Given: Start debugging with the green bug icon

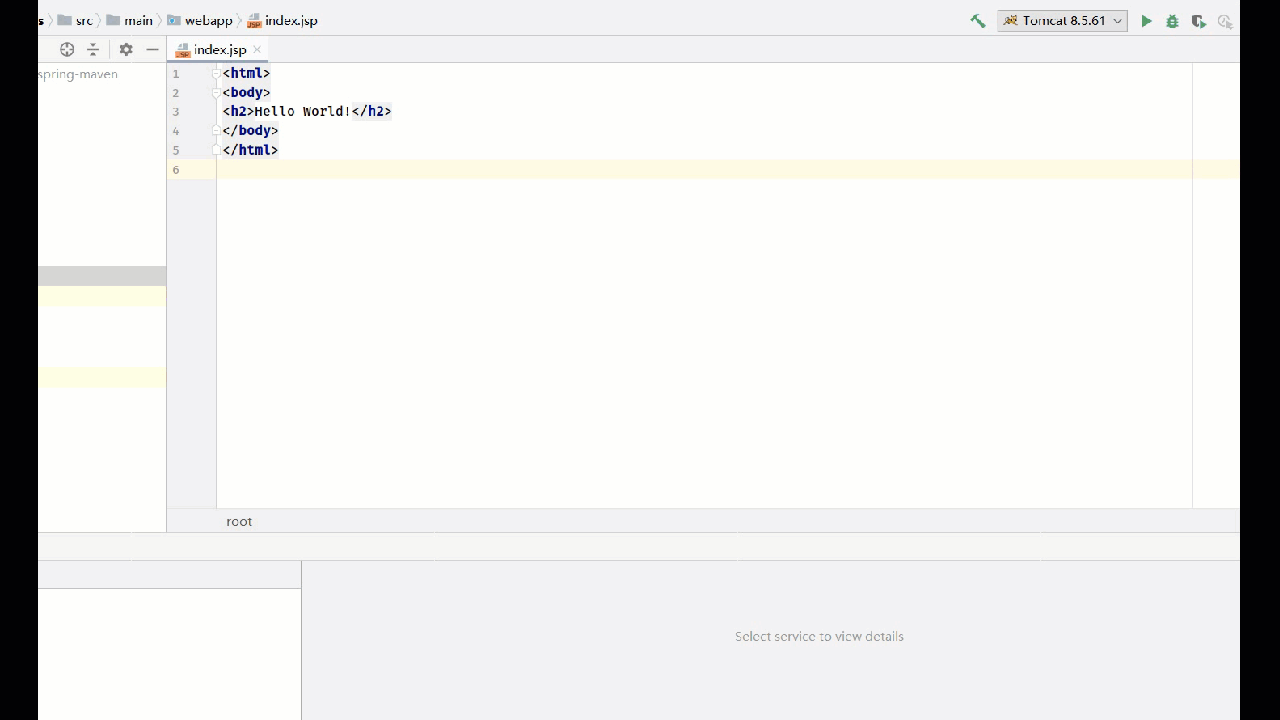Looking at the screenshot, I should [1172, 21].
